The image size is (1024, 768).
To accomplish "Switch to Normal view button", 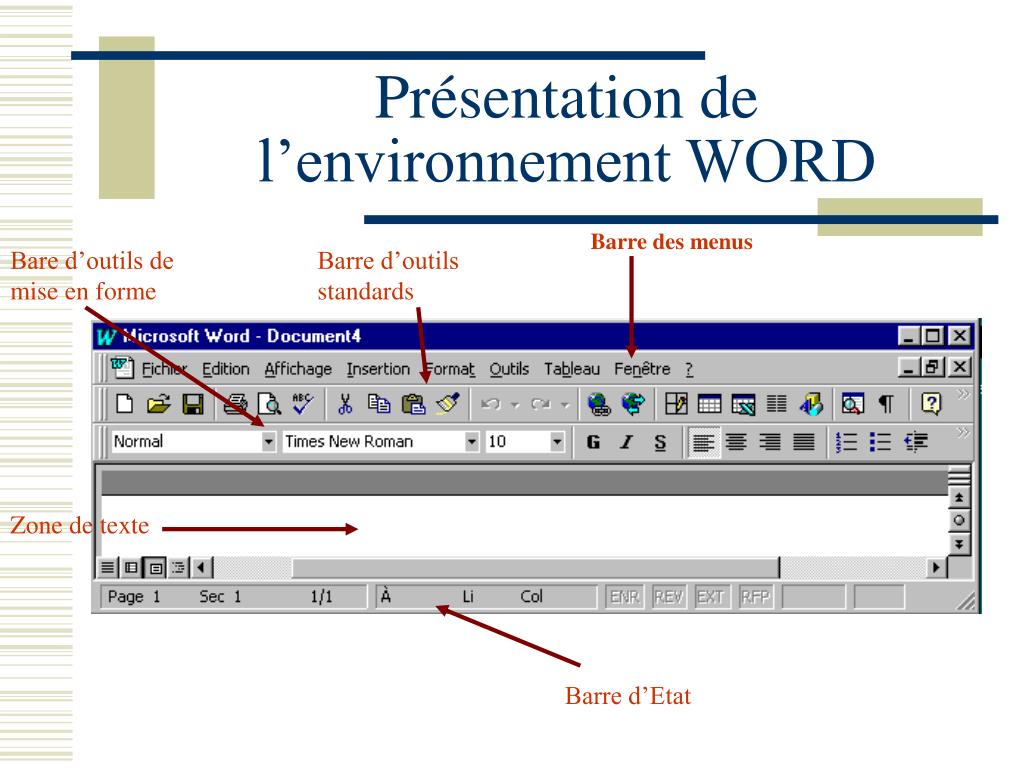I will (x=108, y=568).
